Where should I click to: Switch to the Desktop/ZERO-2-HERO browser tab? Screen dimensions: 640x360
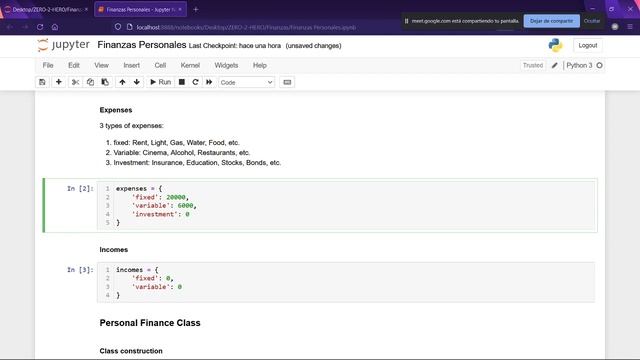click(x=46, y=9)
